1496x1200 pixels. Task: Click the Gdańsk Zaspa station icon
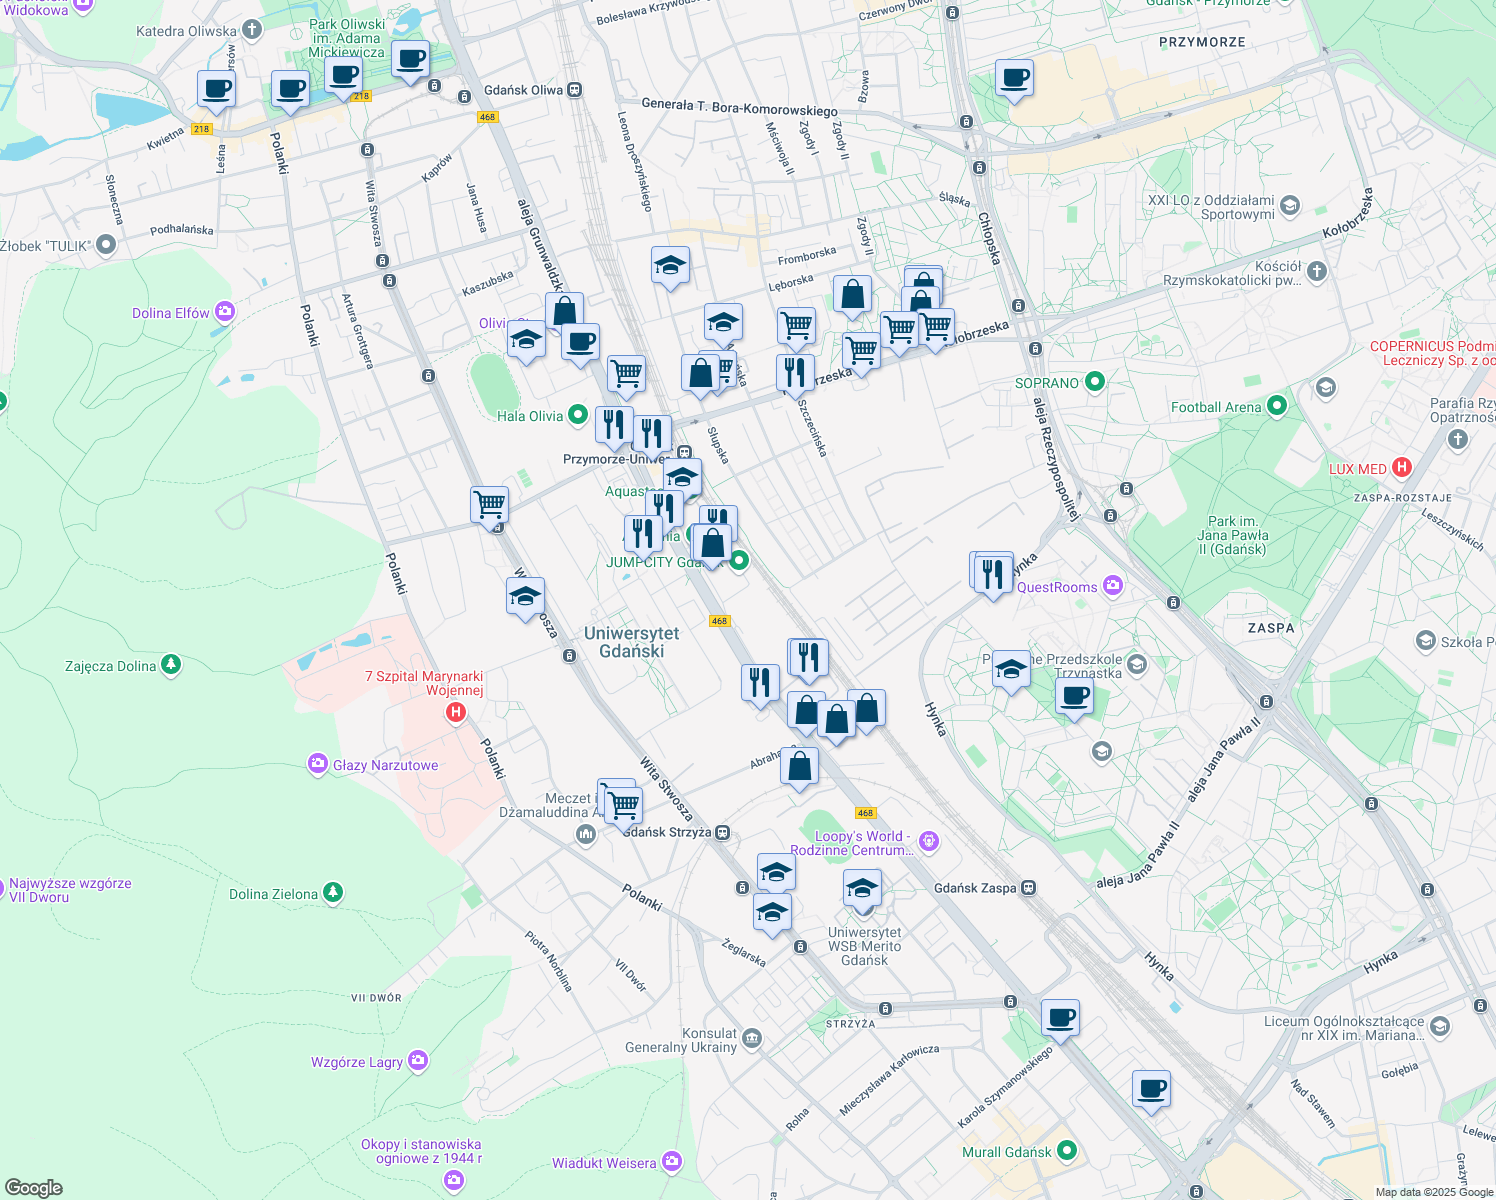coord(1028,888)
